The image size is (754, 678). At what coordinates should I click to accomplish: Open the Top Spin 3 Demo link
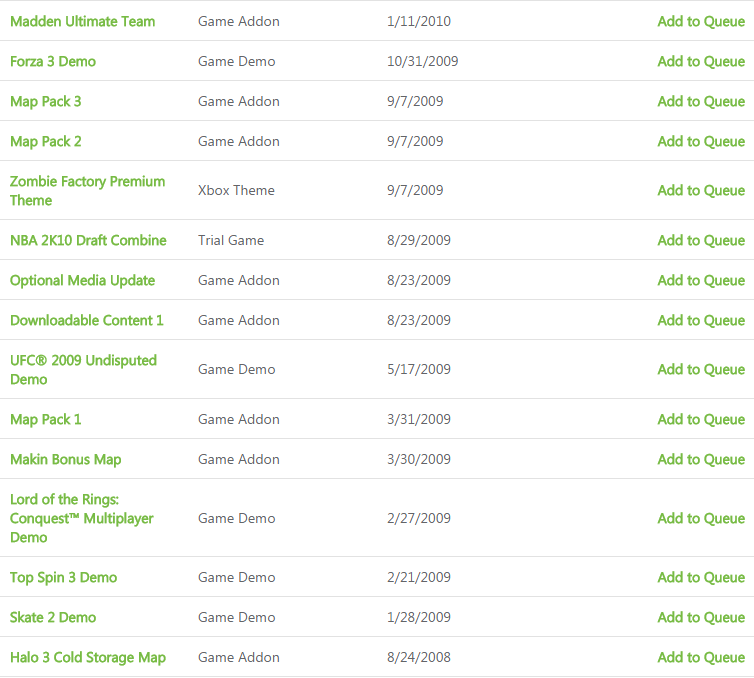(63, 577)
